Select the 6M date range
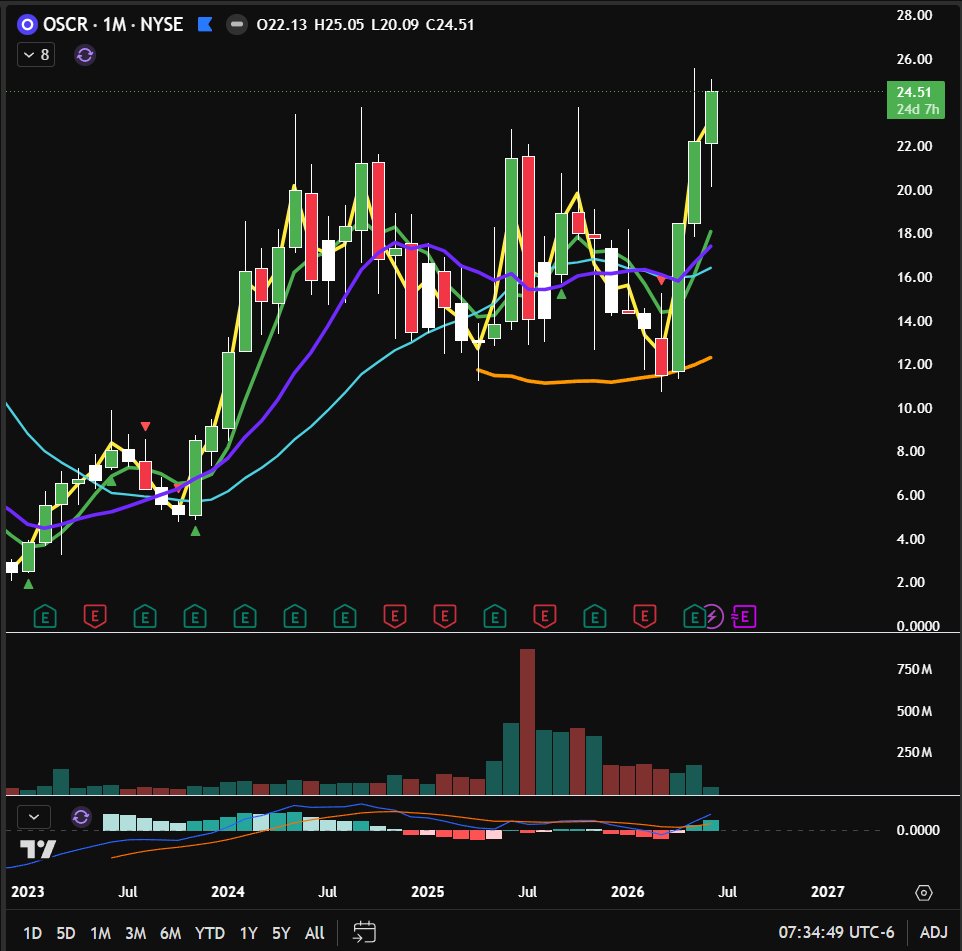962x951 pixels. coord(171,933)
